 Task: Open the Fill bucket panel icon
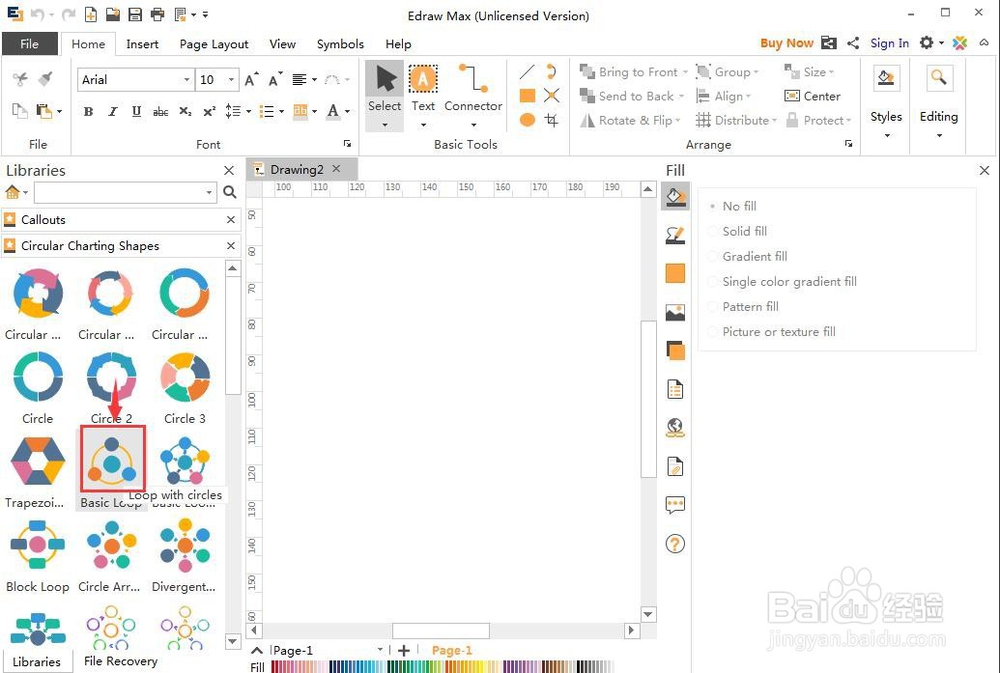(675, 196)
